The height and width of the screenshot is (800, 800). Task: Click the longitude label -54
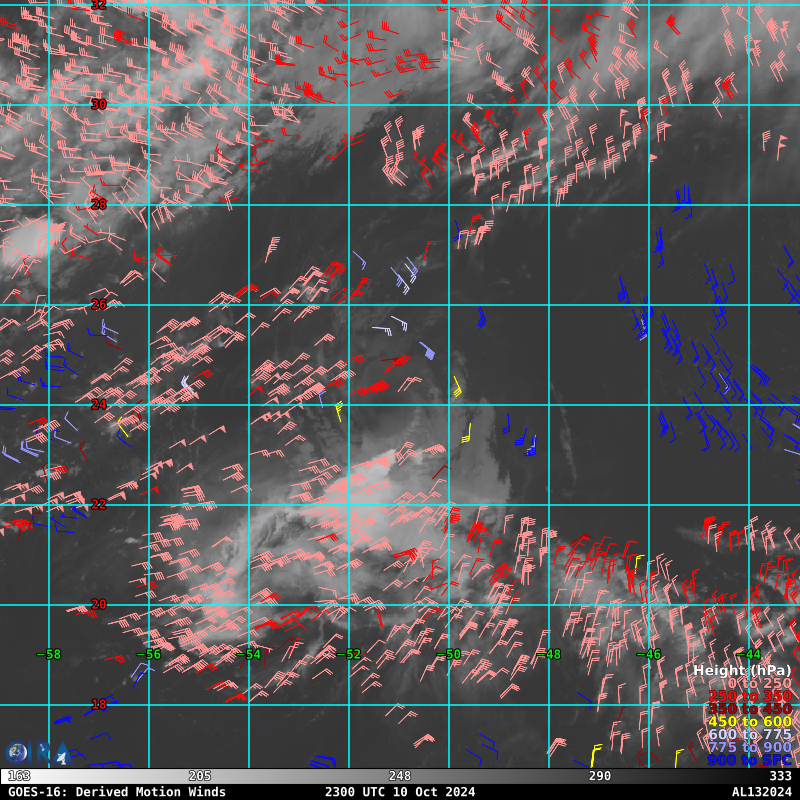[x=249, y=654]
